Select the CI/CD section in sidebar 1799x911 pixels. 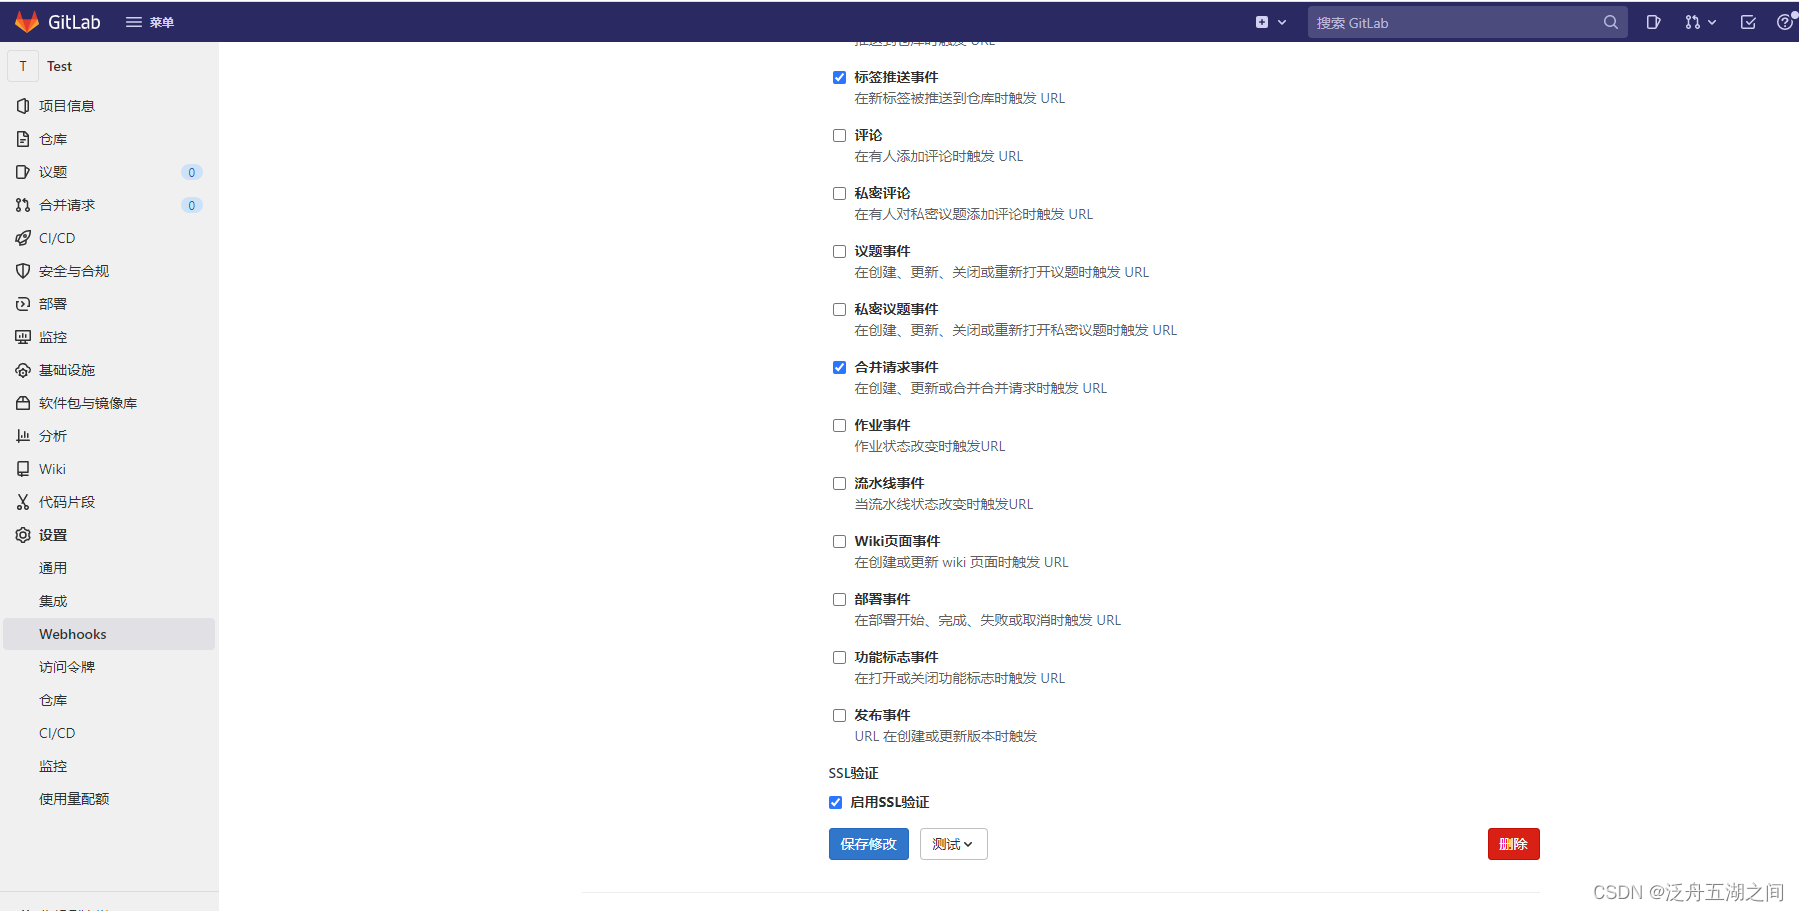57,238
